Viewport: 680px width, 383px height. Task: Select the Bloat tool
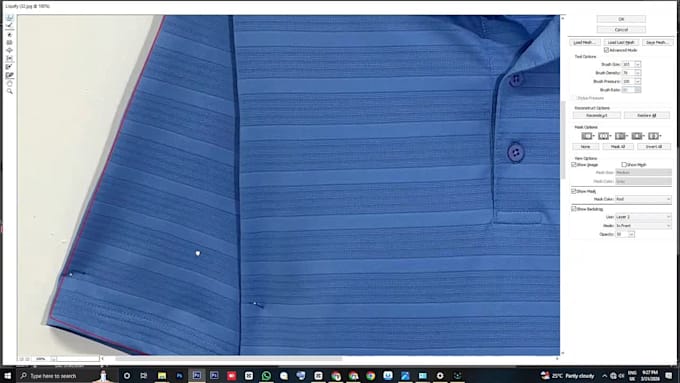pyautogui.click(x=10, y=50)
